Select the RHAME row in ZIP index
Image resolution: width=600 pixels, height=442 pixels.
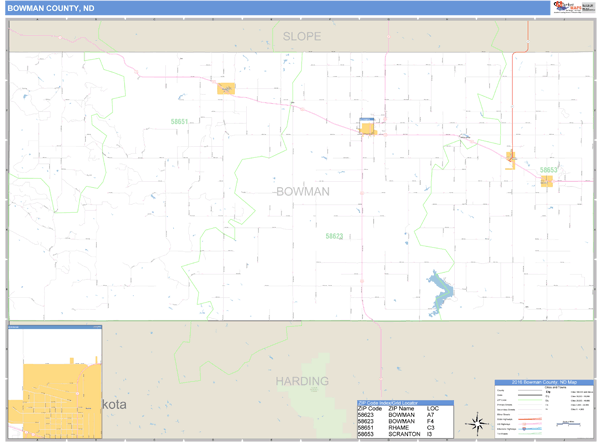(404, 428)
